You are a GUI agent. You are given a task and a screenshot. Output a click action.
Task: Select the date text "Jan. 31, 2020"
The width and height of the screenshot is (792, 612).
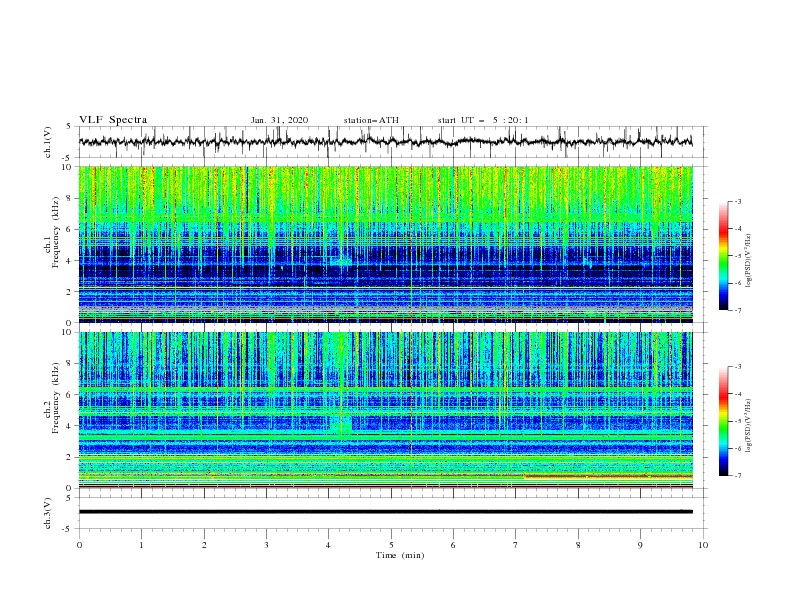[279, 120]
